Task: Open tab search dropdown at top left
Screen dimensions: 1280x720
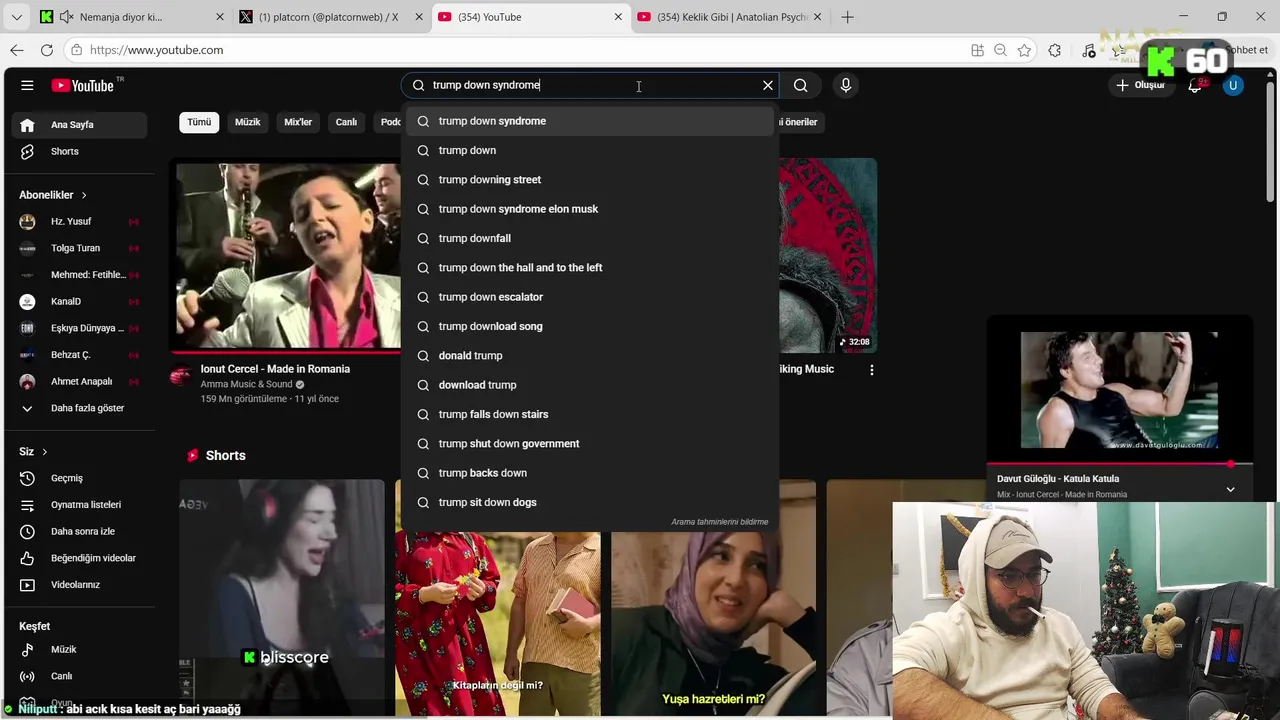Action: (17, 17)
